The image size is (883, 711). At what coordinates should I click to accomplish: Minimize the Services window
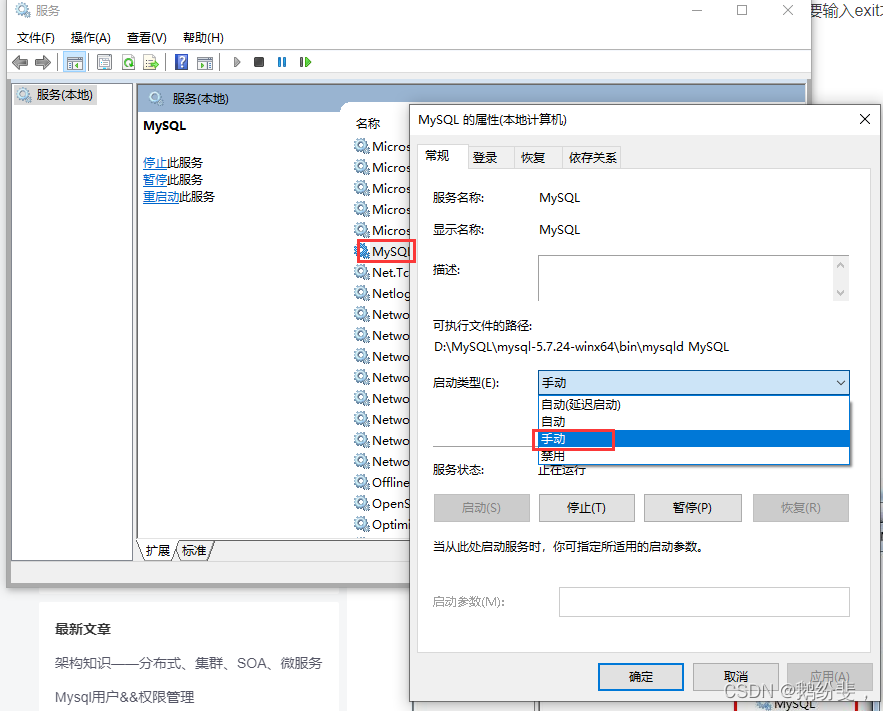(697, 10)
